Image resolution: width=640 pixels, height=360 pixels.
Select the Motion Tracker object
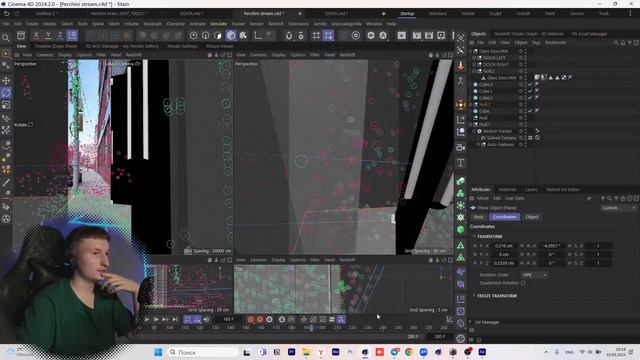coord(497,131)
